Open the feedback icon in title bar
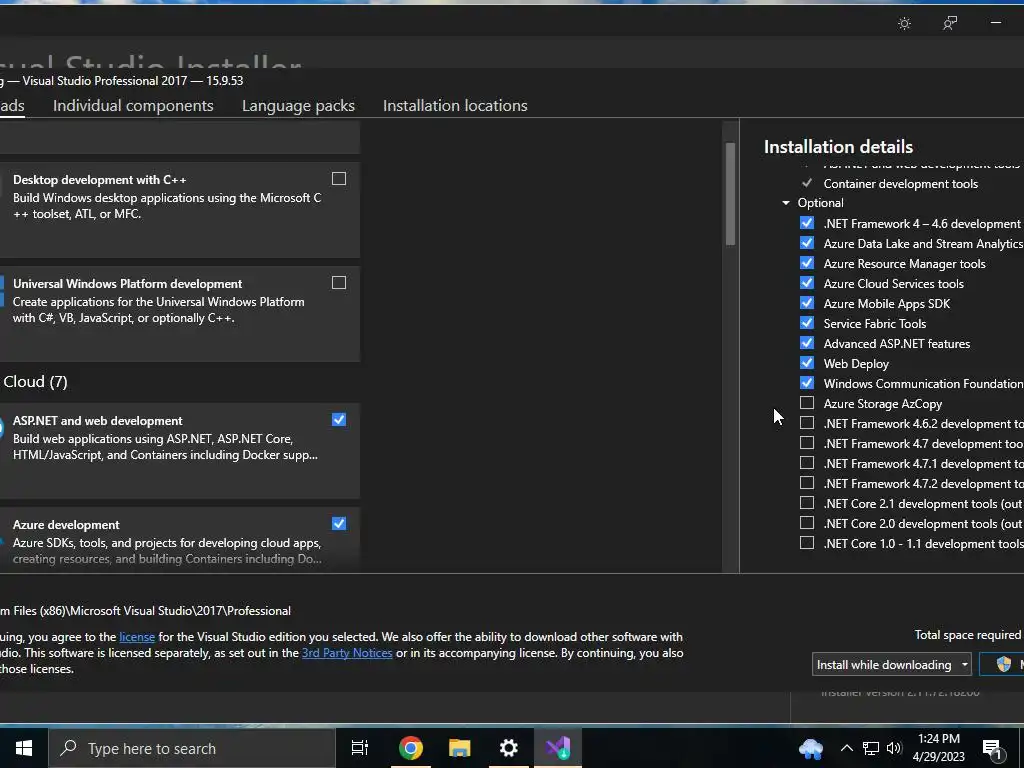 (950, 24)
